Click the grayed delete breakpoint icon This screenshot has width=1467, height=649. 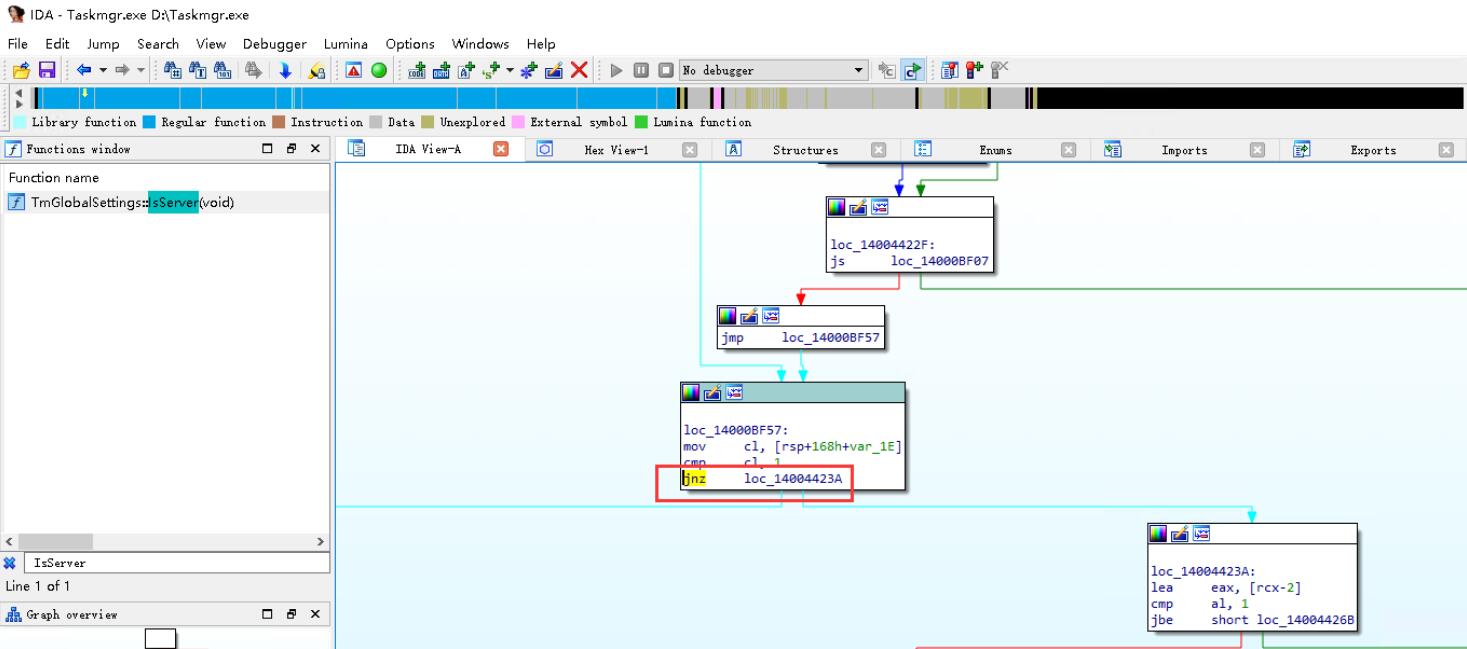(997, 70)
